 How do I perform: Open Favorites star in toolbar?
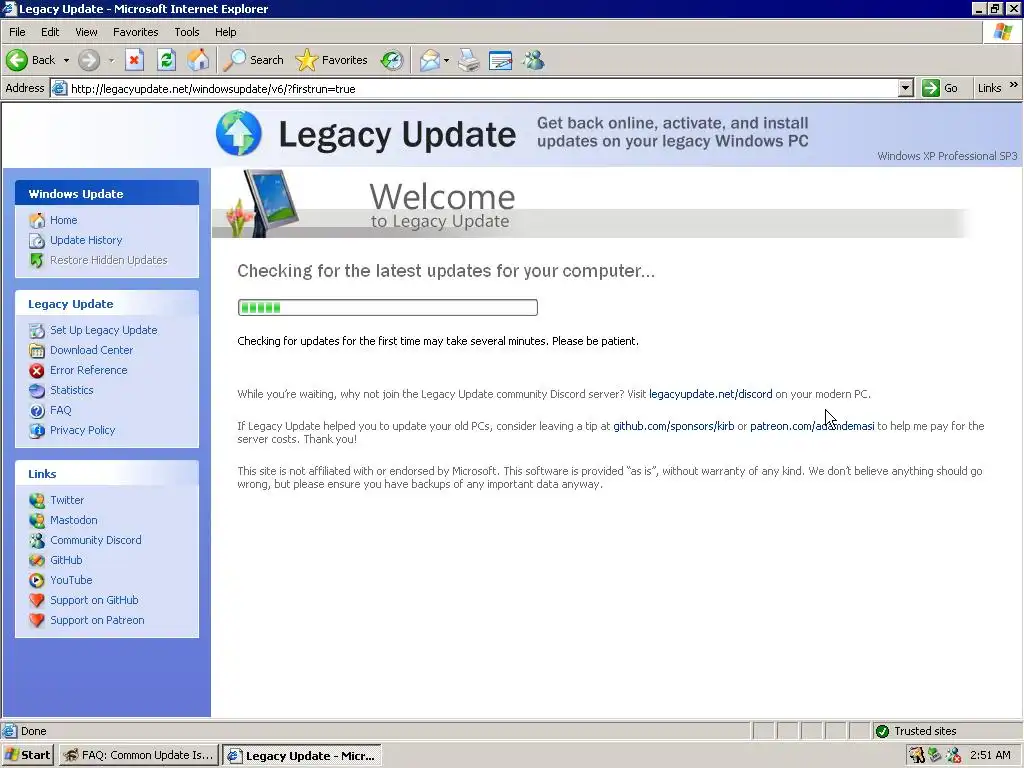tap(332, 60)
